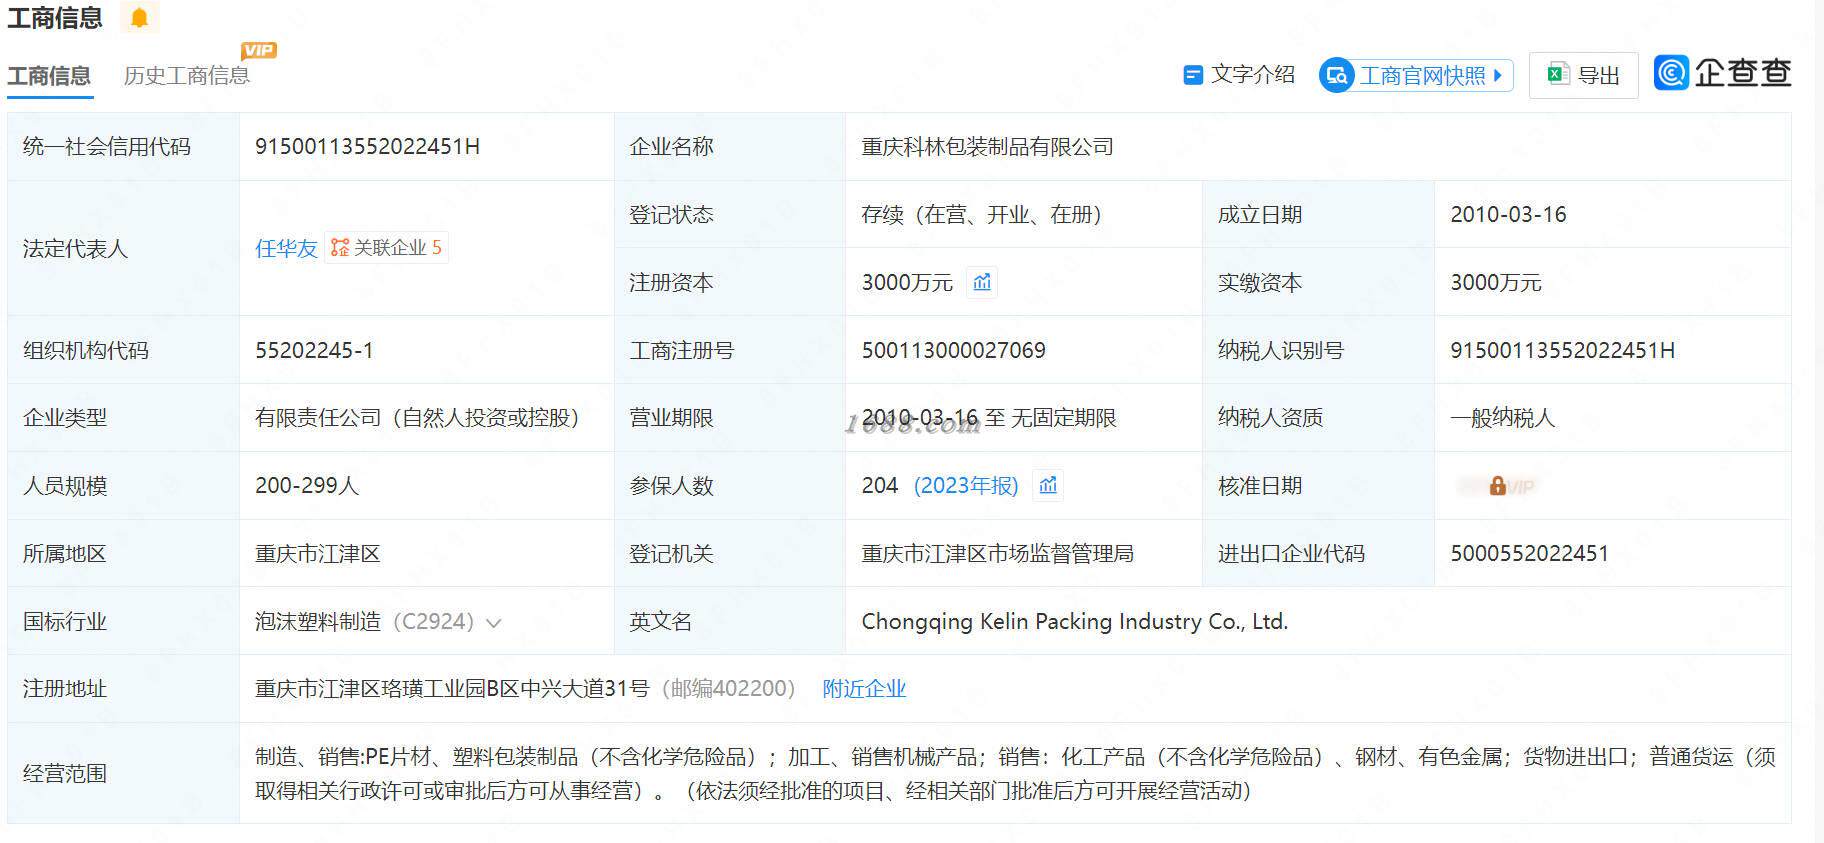Click the company name 重庆科林包装制品有限公司

coord(987,147)
